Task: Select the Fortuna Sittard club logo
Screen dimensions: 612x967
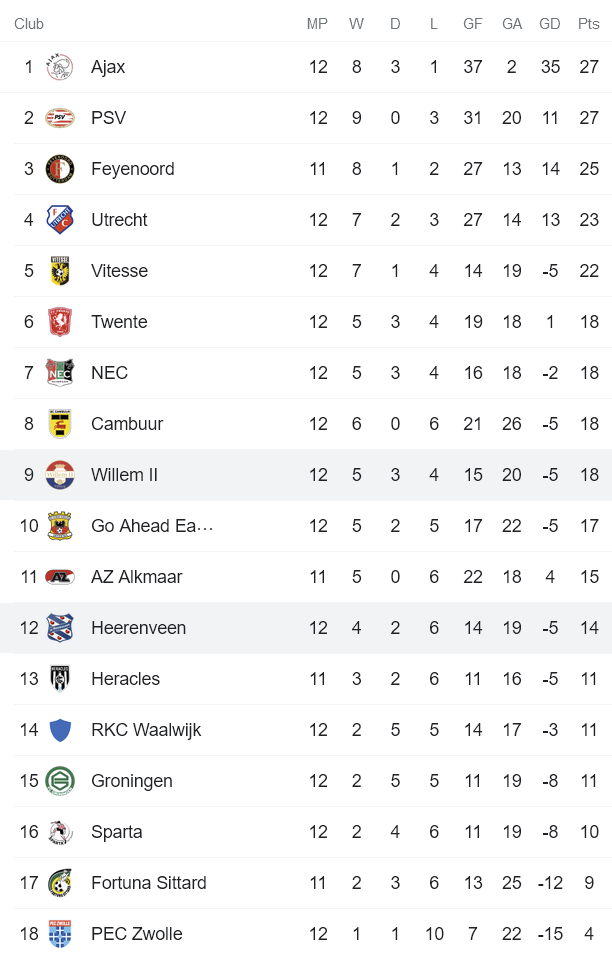Action: 59,883
